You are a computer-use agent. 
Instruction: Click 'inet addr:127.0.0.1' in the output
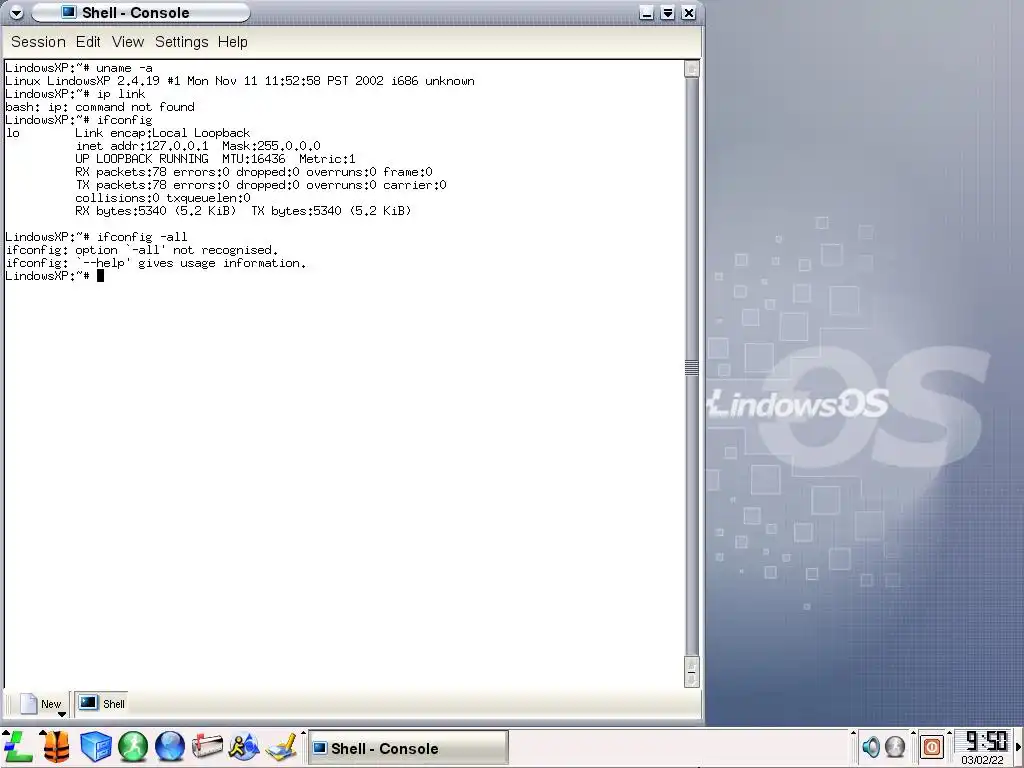142,146
